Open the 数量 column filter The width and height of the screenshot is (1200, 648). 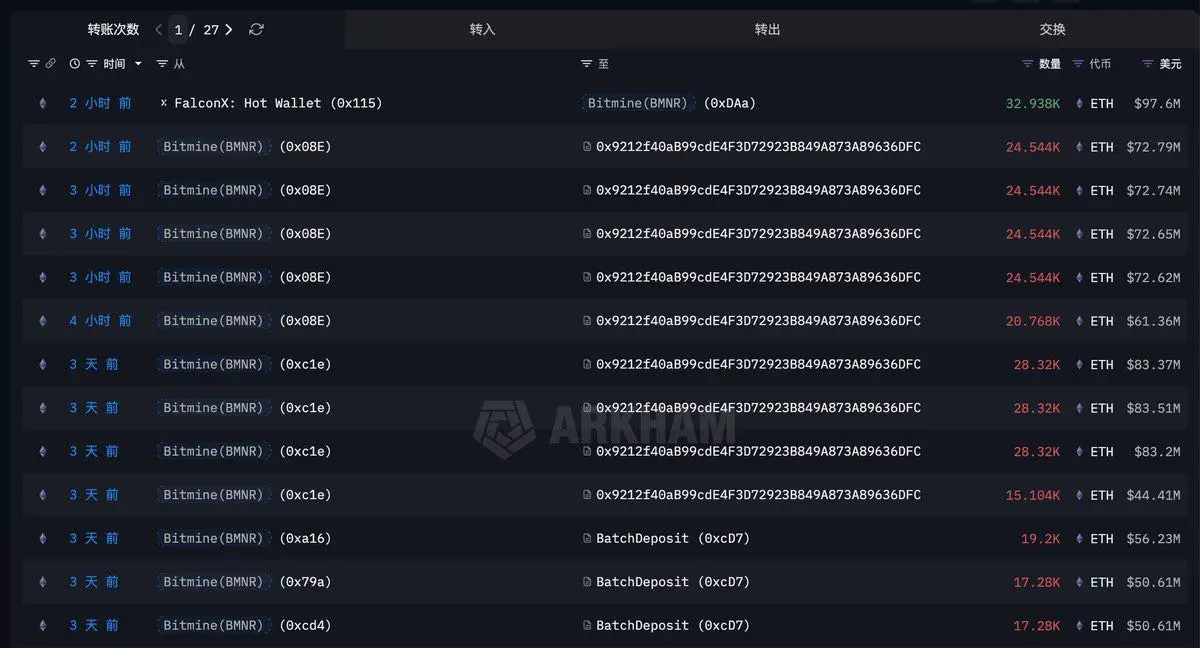pos(1027,64)
